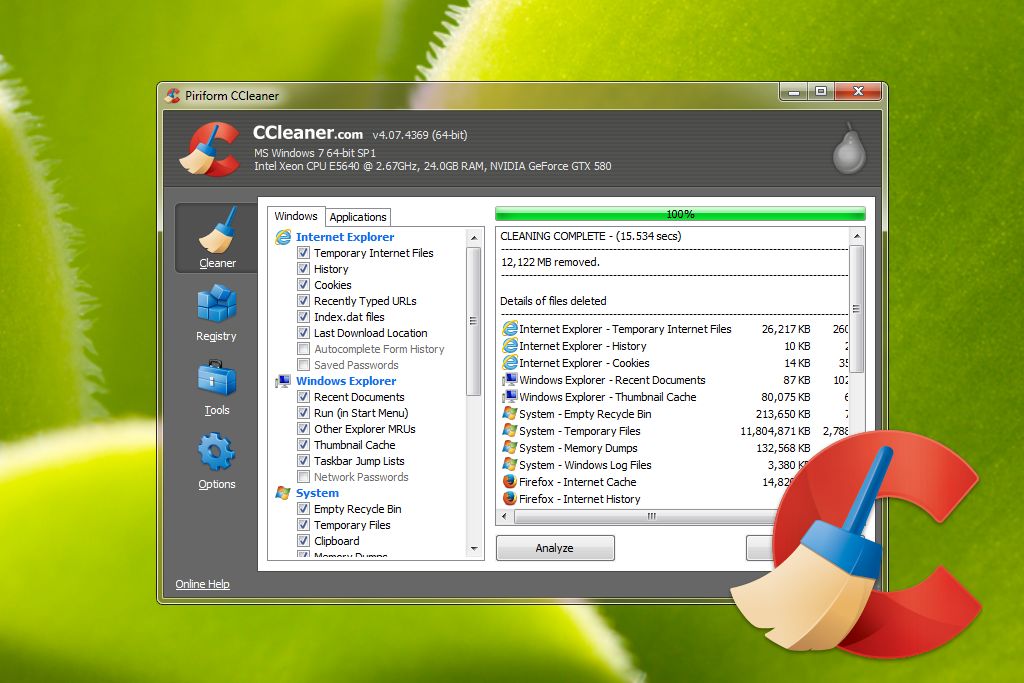Click the title bar CCleaner app icon
The image size is (1024, 683).
coord(172,96)
